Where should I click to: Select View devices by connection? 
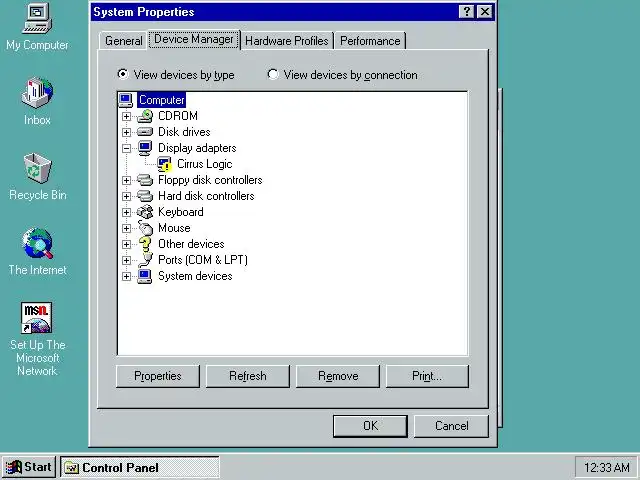pos(343,75)
